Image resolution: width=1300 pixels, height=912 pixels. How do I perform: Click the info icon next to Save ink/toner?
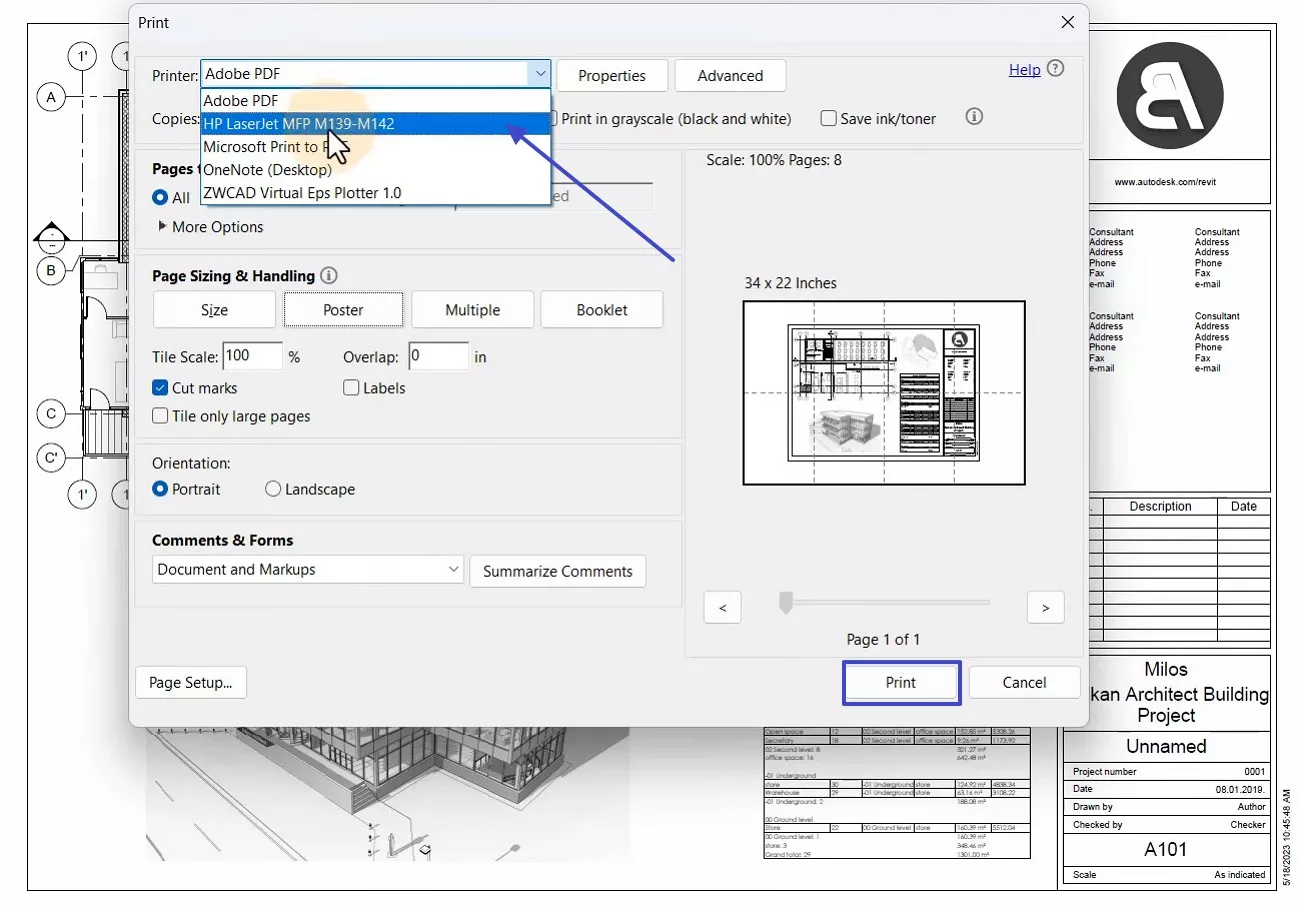973,116
